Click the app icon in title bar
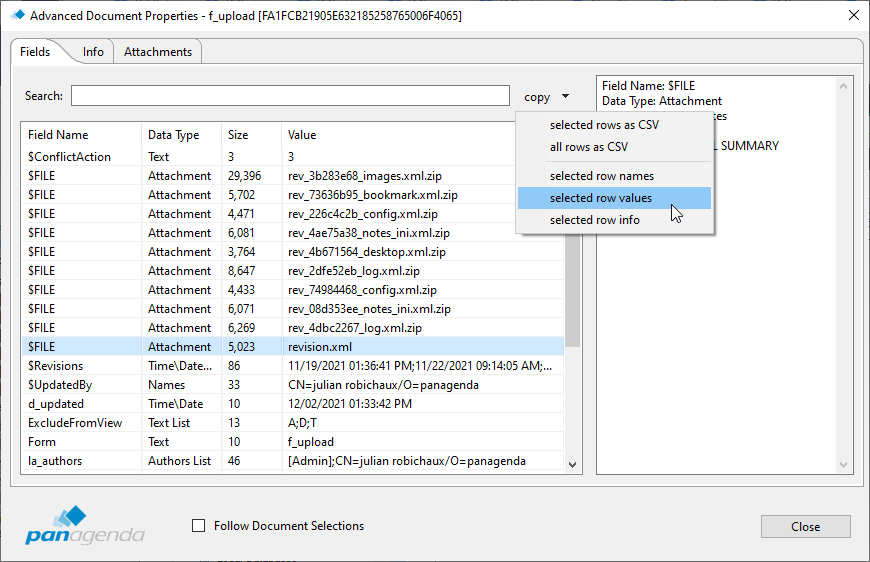The image size is (870, 562). point(16,15)
